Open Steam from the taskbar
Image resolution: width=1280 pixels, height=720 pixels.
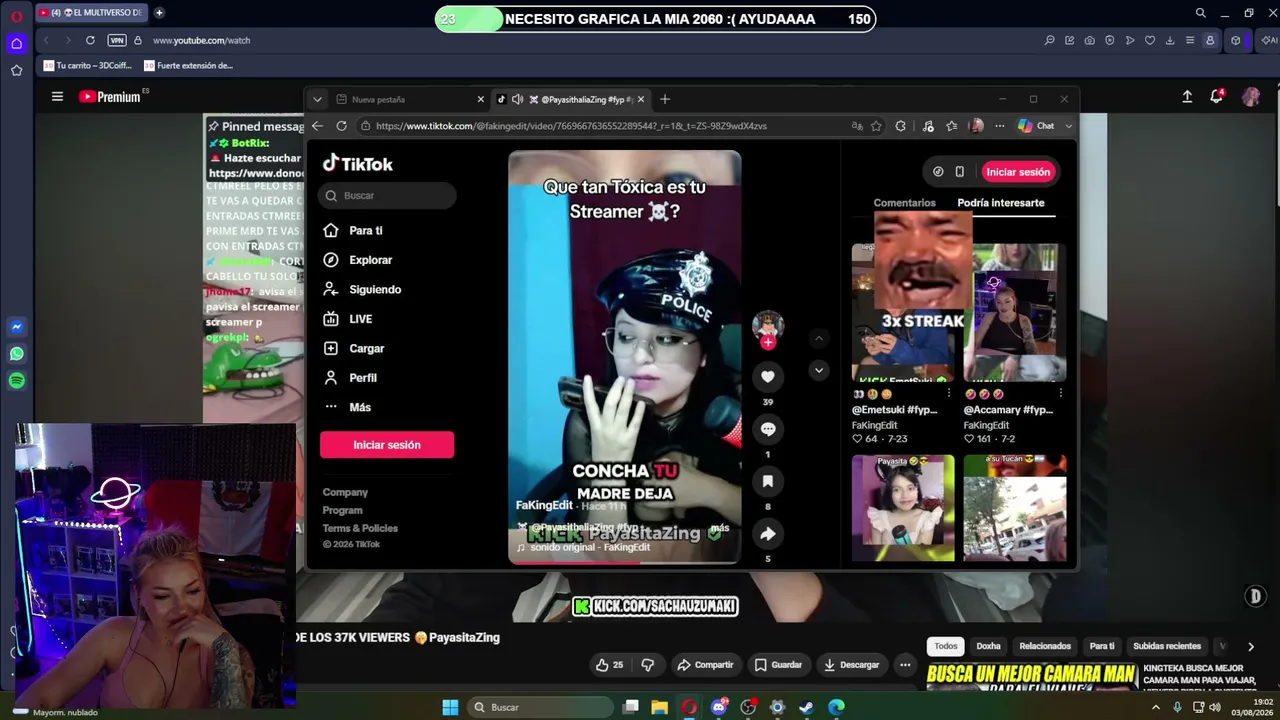(x=806, y=707)
